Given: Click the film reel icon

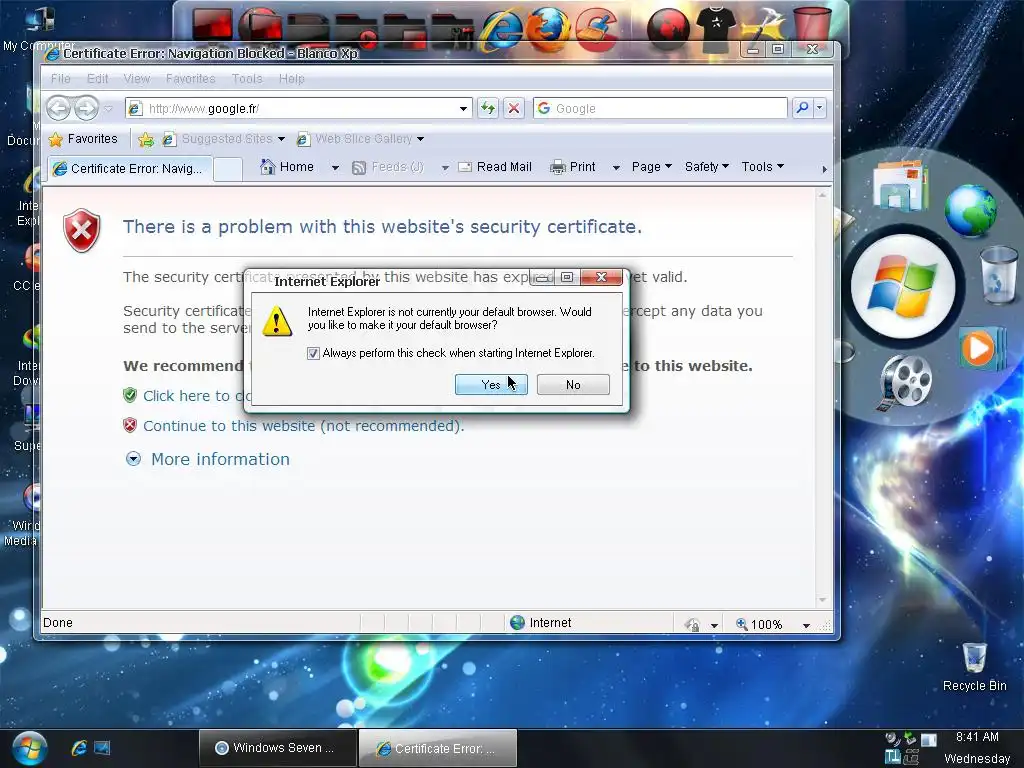Looking at the screenshot, I should click(905, 381).
